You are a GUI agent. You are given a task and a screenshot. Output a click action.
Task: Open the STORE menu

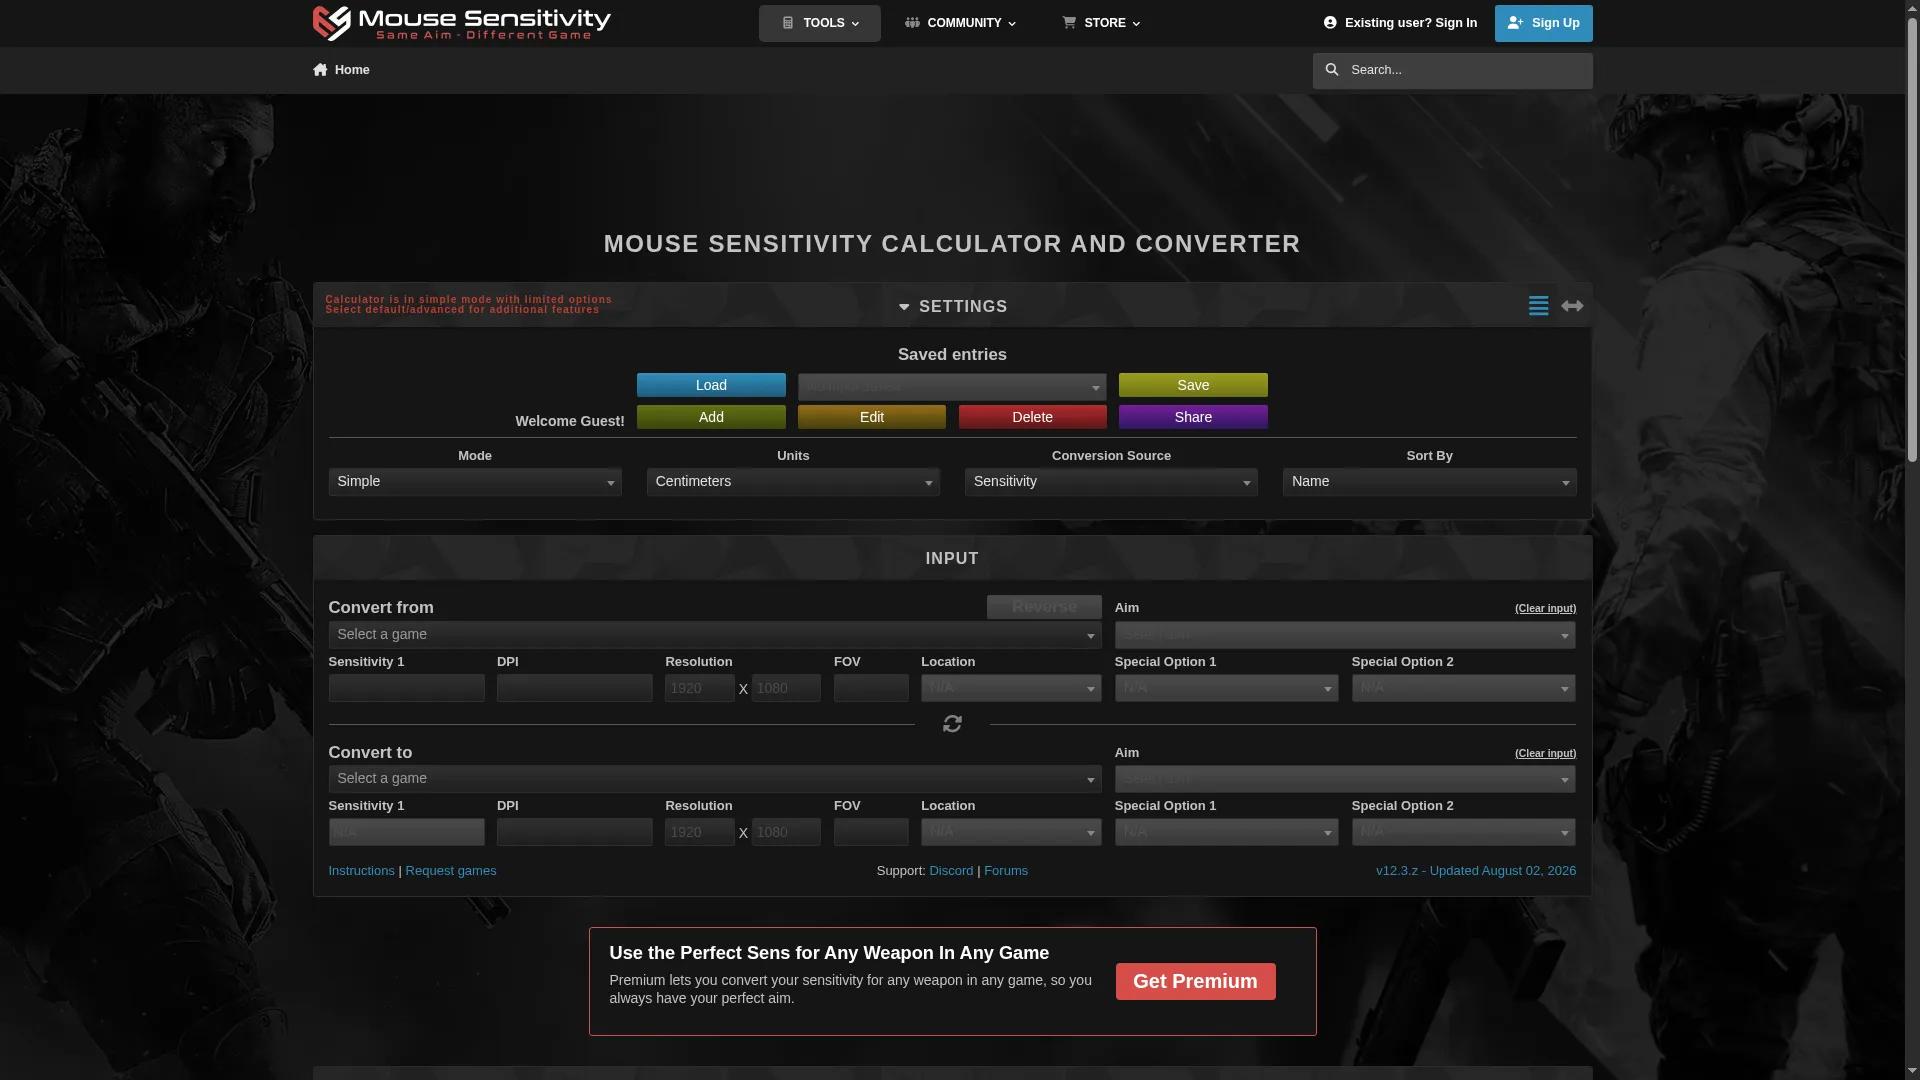tap(1101, 23)
